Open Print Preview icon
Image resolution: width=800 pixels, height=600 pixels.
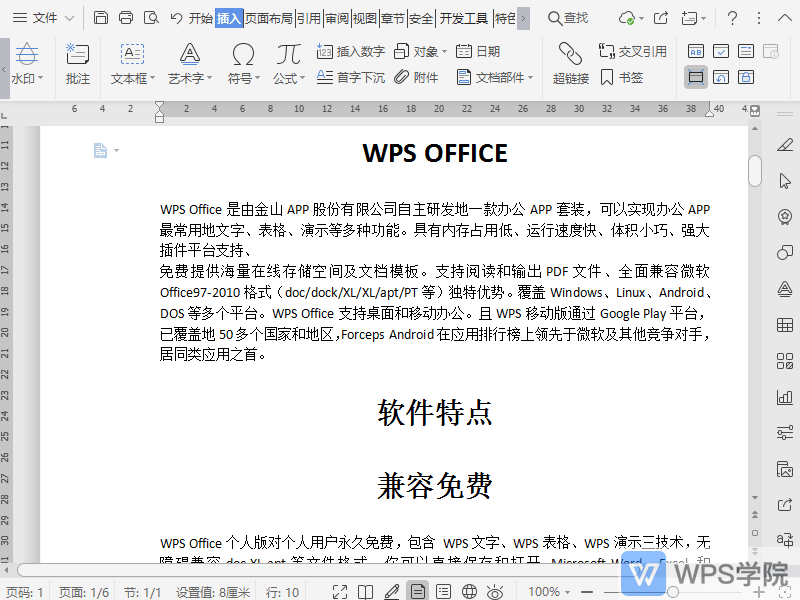coord(151,18)
